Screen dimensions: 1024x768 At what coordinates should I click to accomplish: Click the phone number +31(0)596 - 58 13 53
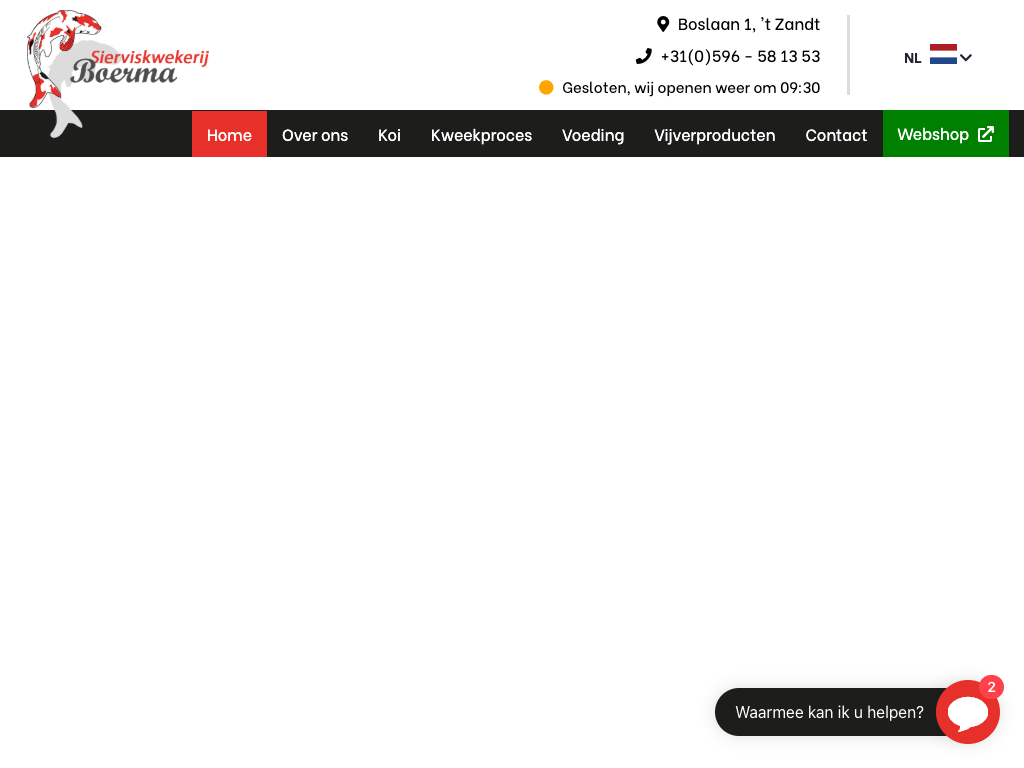pyautogui.click(x=740, y=56)
